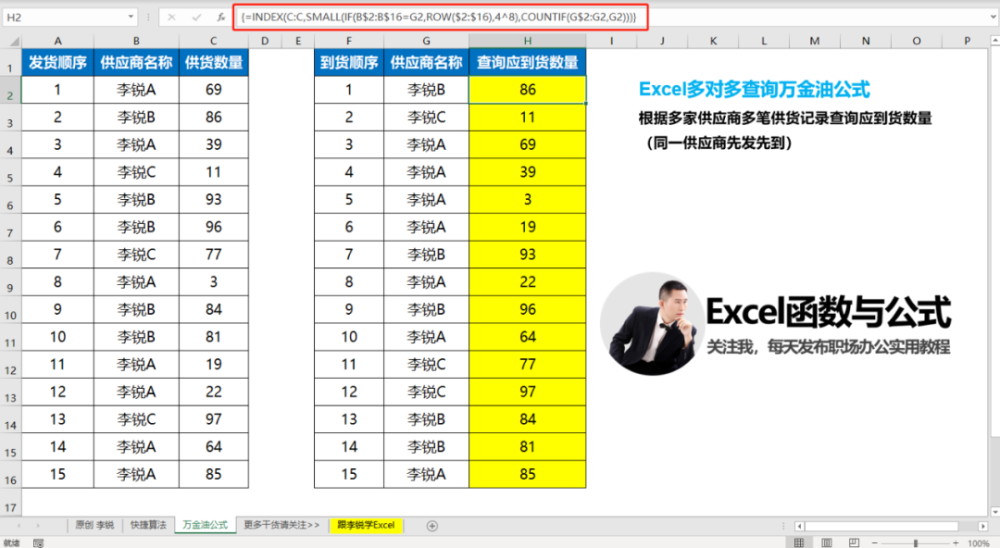The height and width of the screenshot is (548, 1000).
Task: Click header cell 查询应到货数量
Action: point(527,63)
